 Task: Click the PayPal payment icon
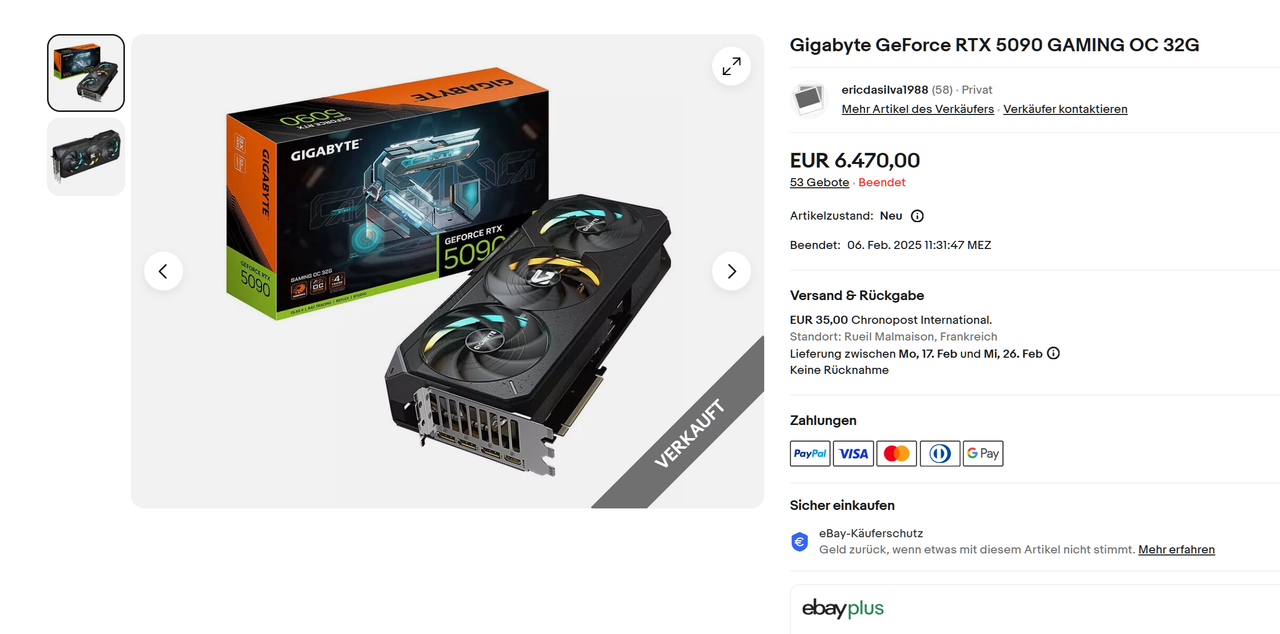click(810, 453)
